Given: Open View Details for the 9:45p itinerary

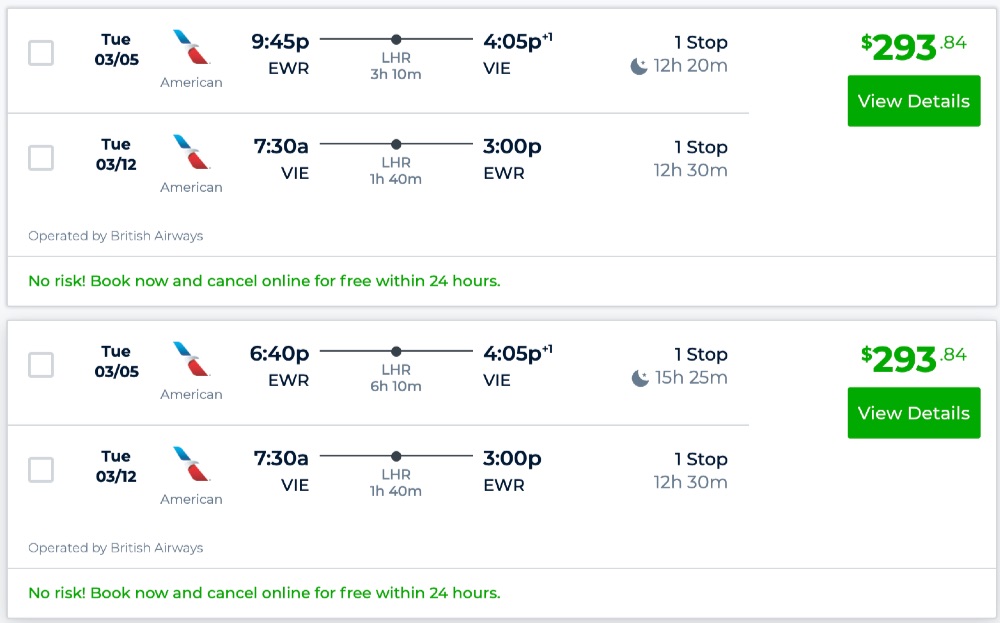Looking at the screenshot, I should (913, 101).
